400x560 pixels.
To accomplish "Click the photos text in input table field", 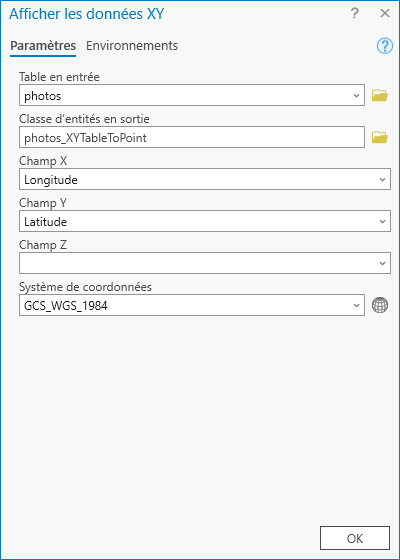I will point(42,96).
